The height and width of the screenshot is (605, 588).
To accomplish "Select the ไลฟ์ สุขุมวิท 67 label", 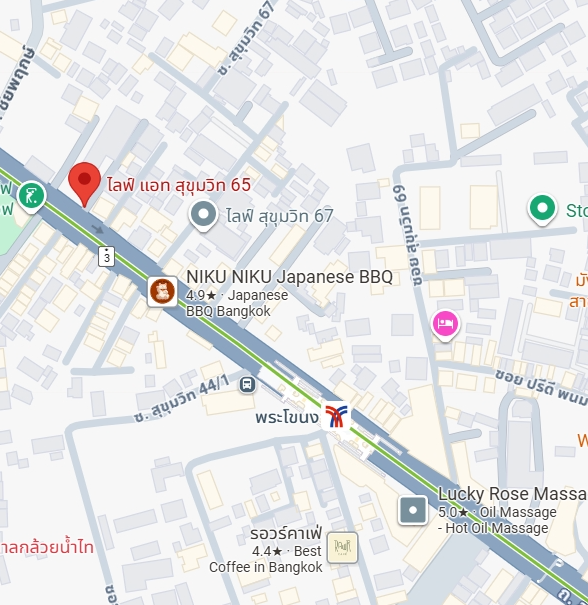I will [x=279, y=216].
